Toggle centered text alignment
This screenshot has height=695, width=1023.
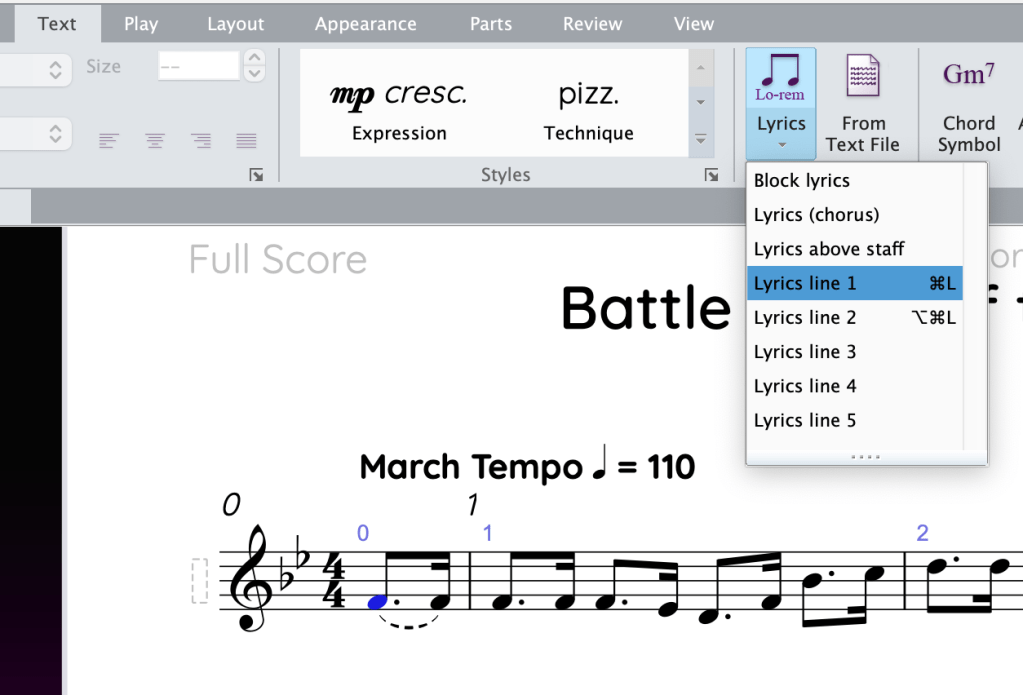[154, 141]
